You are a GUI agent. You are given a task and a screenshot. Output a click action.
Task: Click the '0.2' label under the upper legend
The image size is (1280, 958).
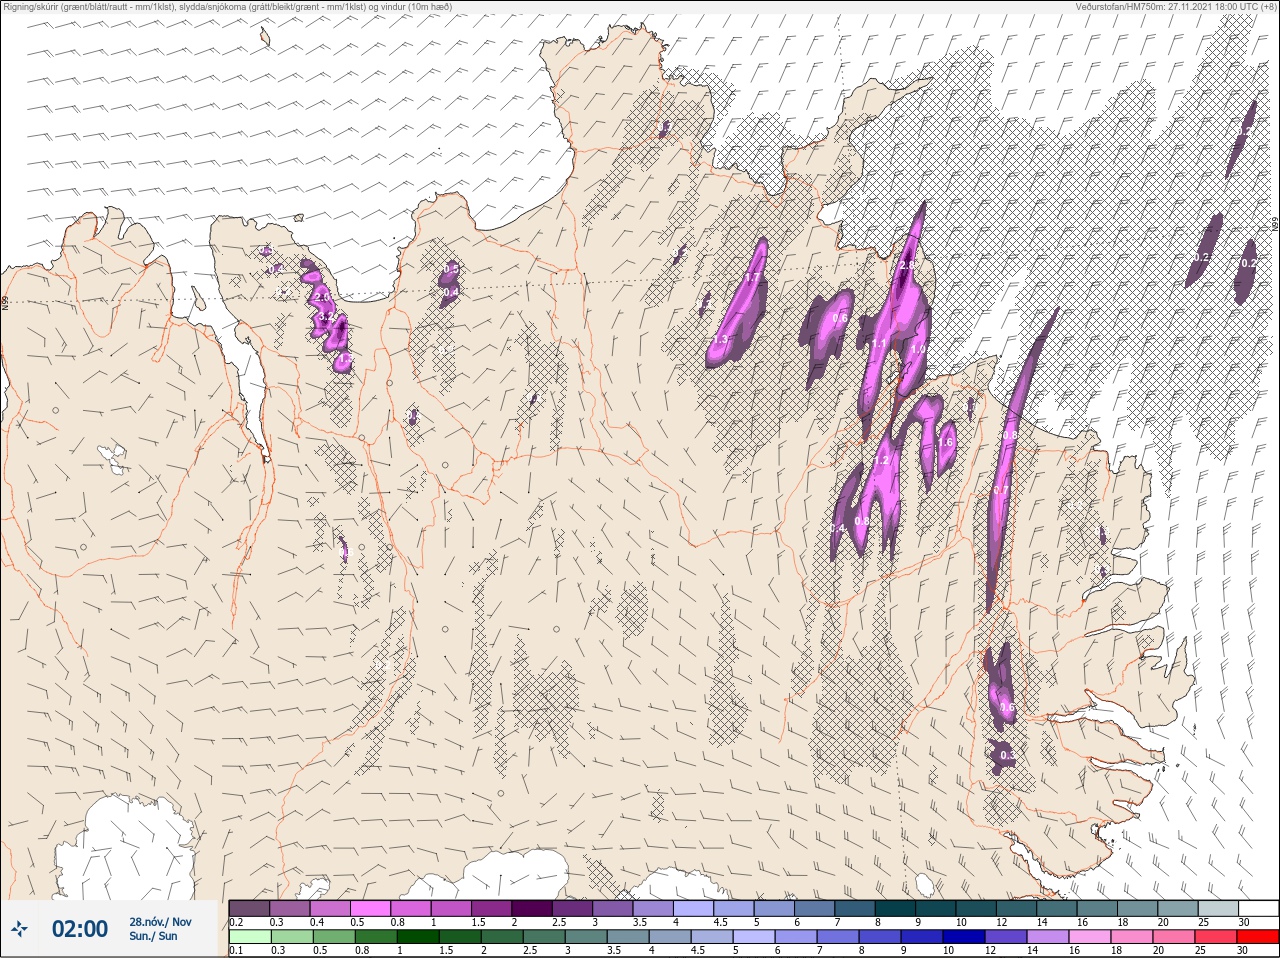[x=236, y=922]
